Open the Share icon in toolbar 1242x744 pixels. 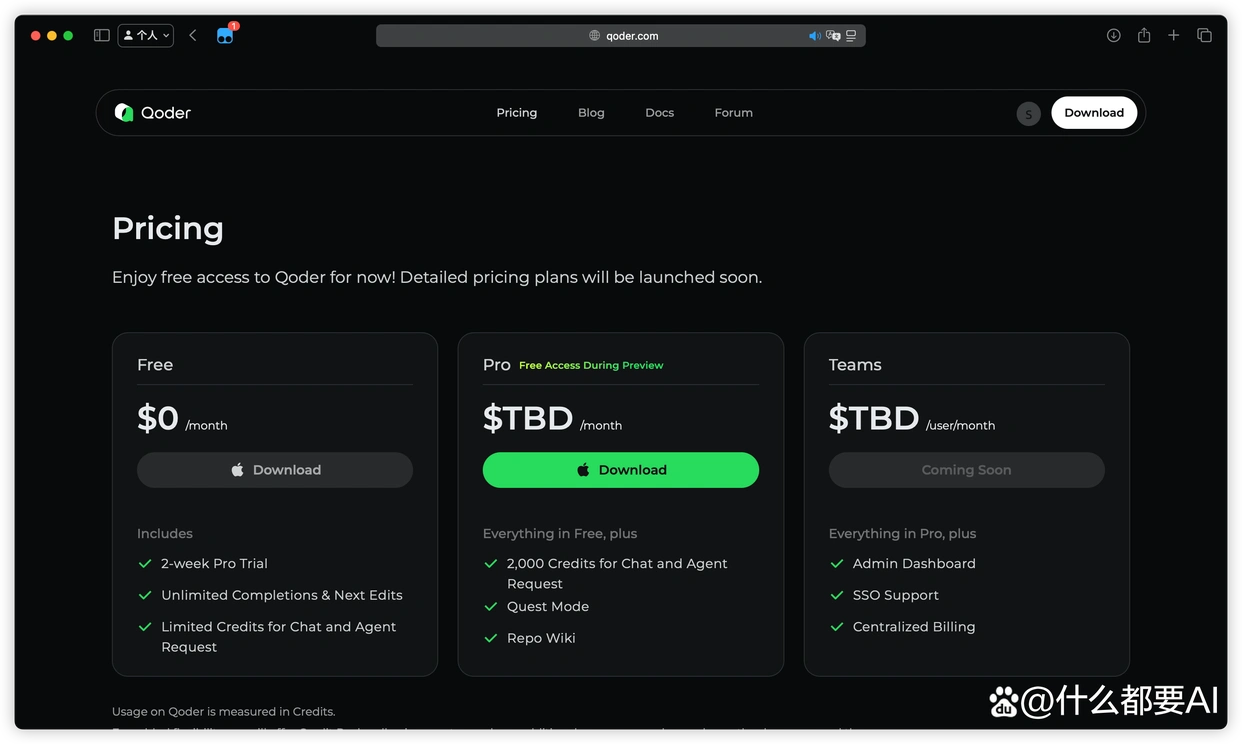pyautogui.click(x=1144, y=35)
